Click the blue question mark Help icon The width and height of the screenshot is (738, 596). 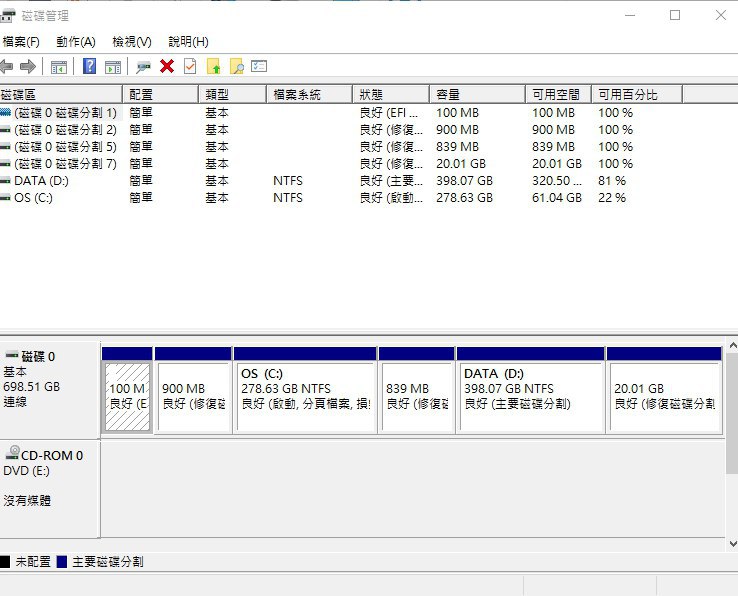pos(89,66)
